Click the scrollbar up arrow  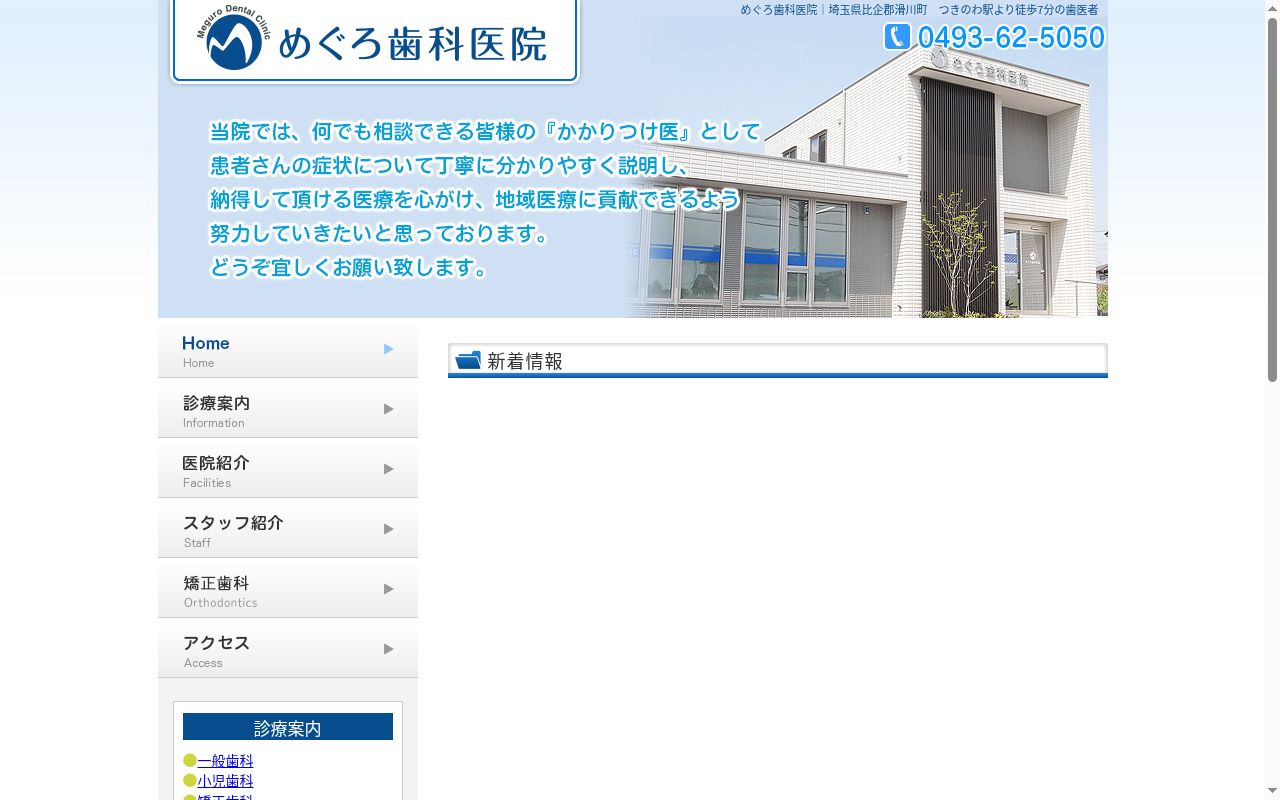point(1272,8)
